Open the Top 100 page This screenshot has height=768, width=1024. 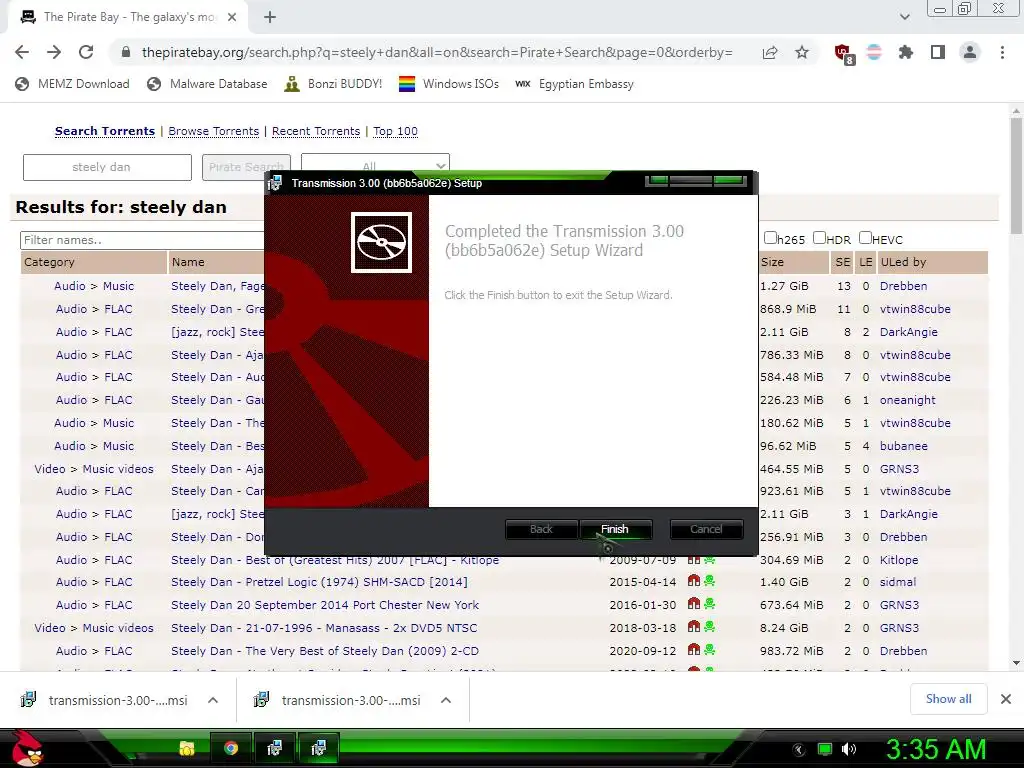395,131
